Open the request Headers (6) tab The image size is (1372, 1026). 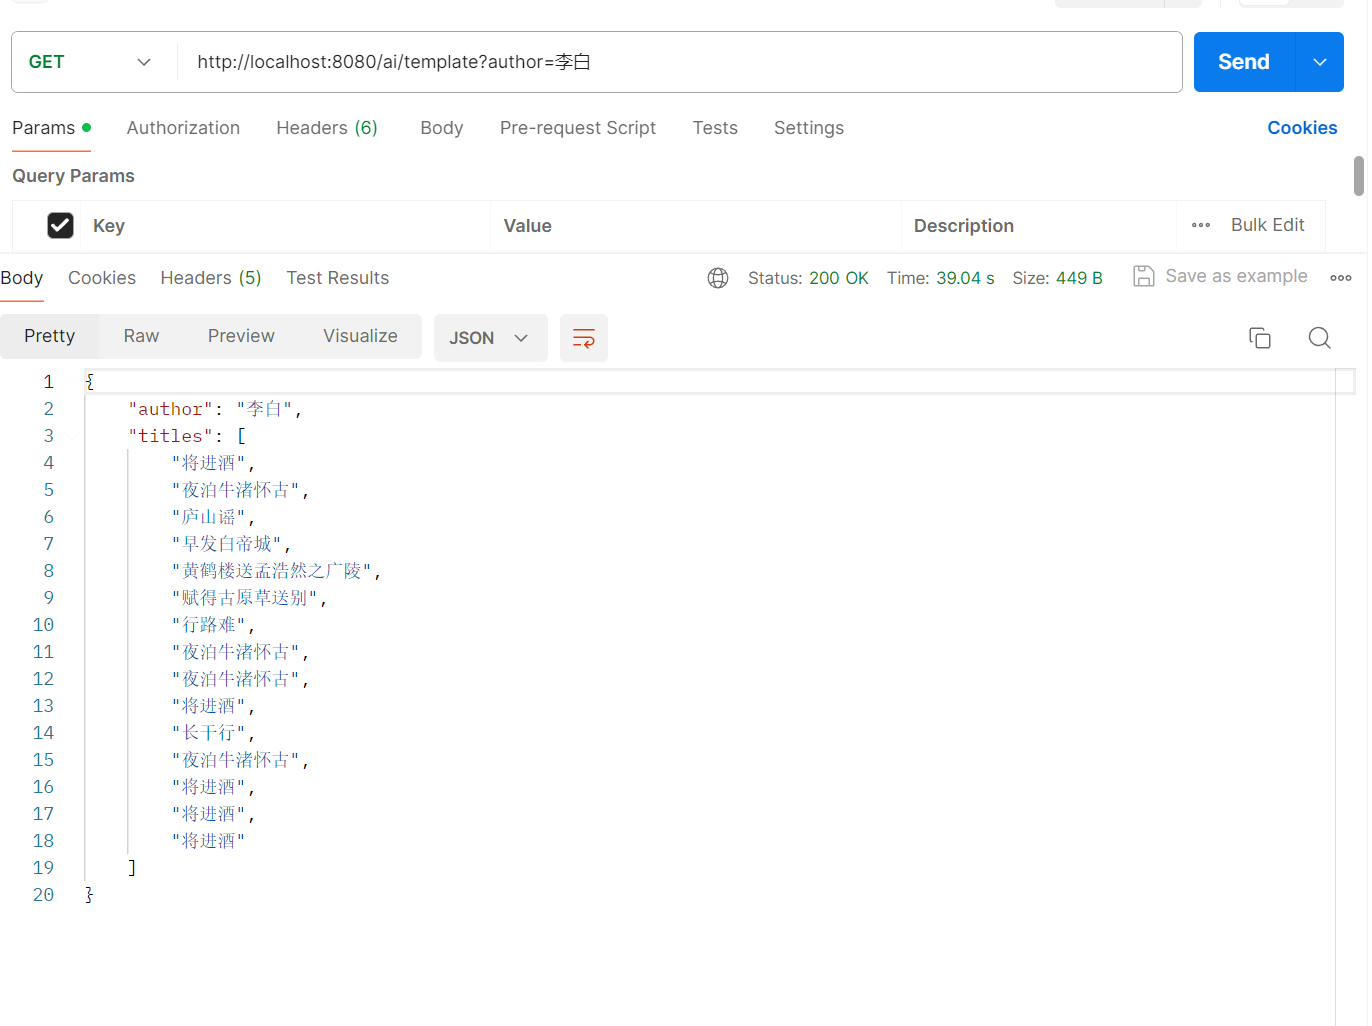[327, 128]
